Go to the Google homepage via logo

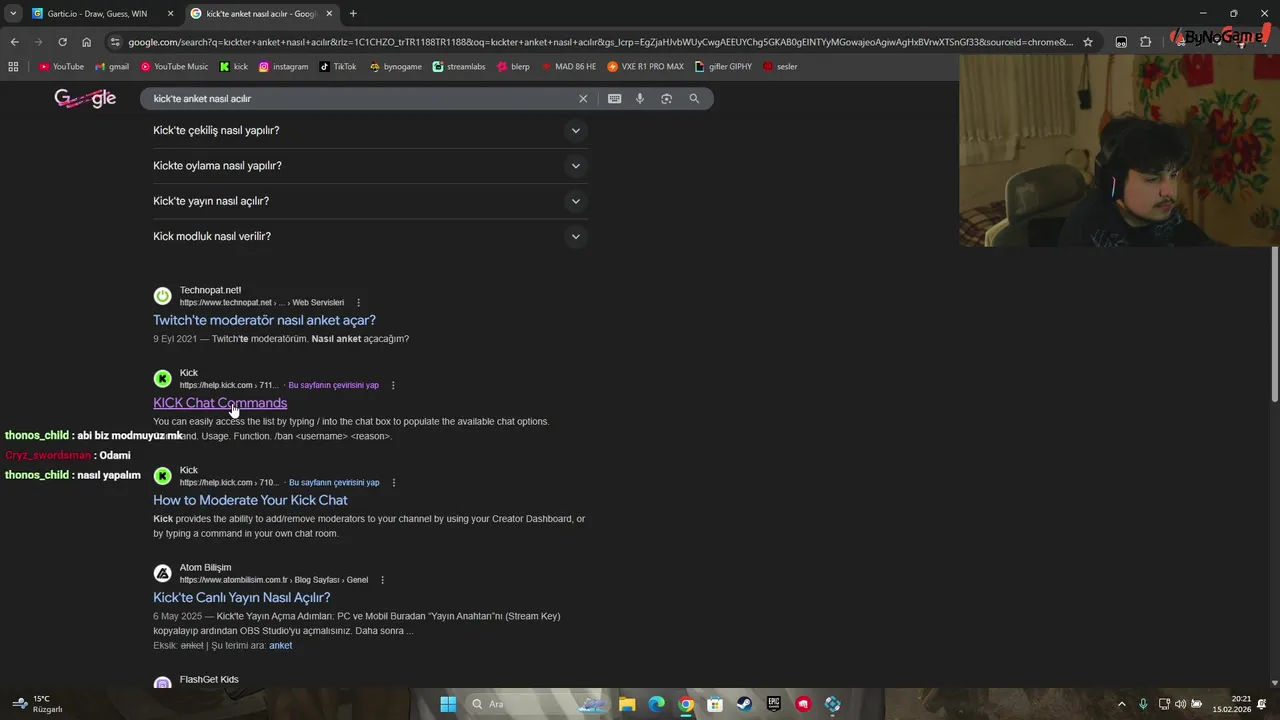[x=85, y=98]
